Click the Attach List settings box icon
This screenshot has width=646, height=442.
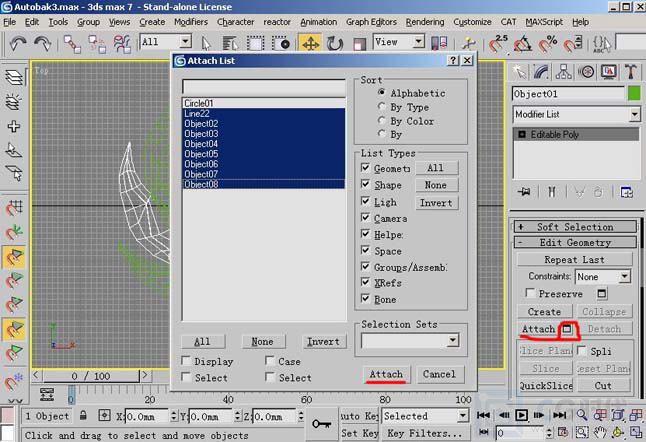(567, 329)
